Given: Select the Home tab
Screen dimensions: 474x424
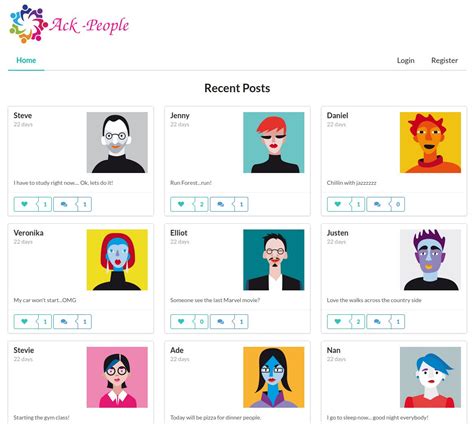Looking at the screenshot, I should pos(26,60).
